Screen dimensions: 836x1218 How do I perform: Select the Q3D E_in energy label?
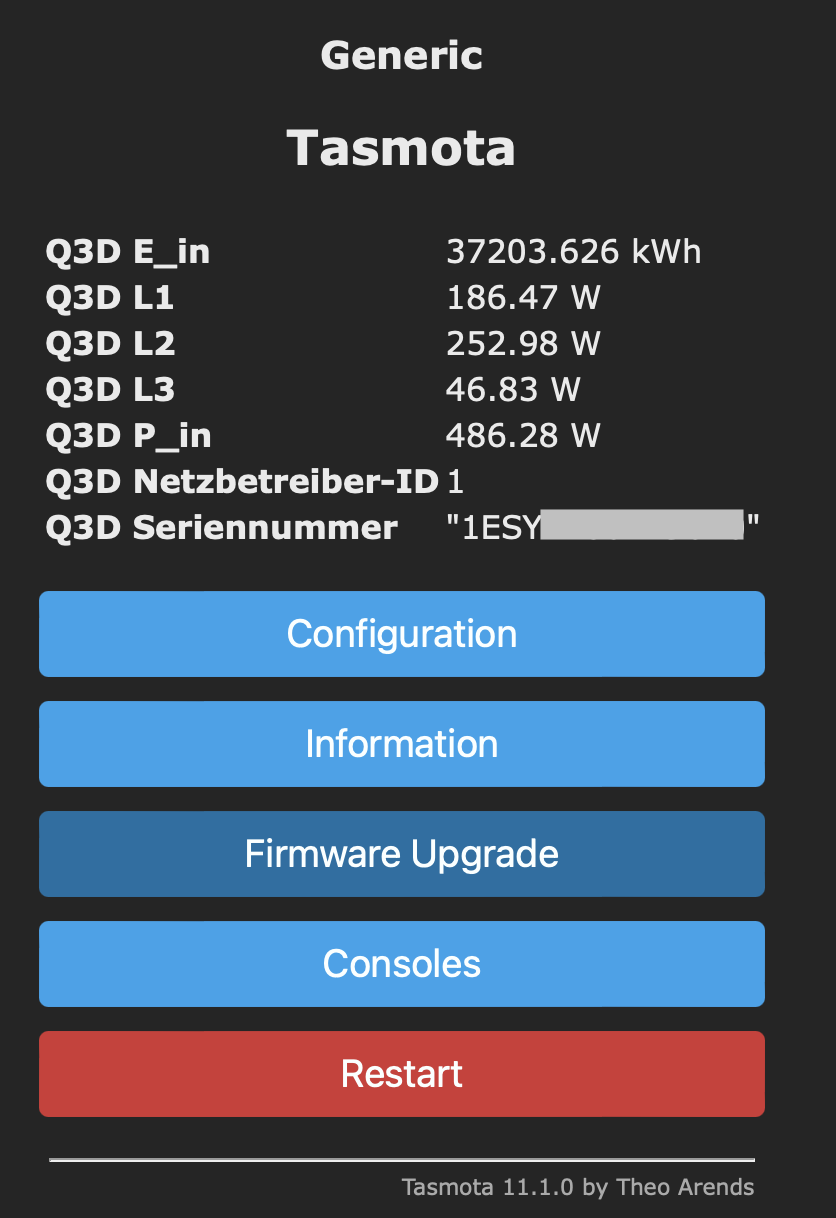tap(128, 251)
